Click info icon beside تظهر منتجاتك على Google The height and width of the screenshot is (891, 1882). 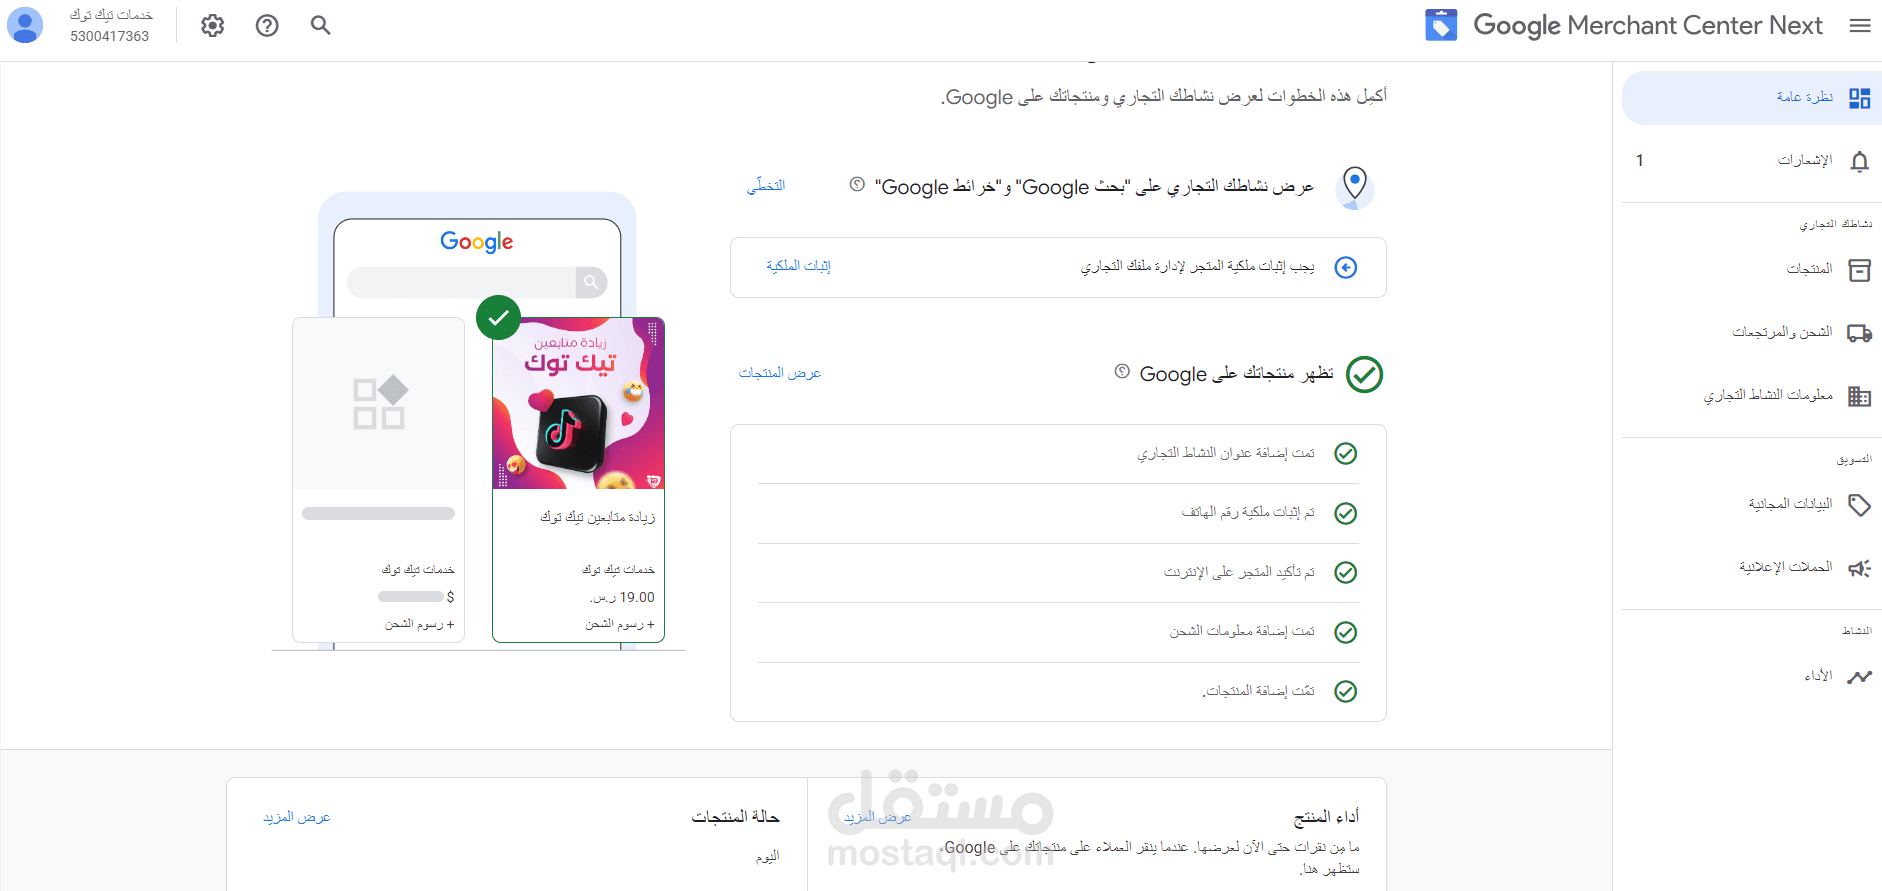pyautogui.click(x=1122, y=371)
